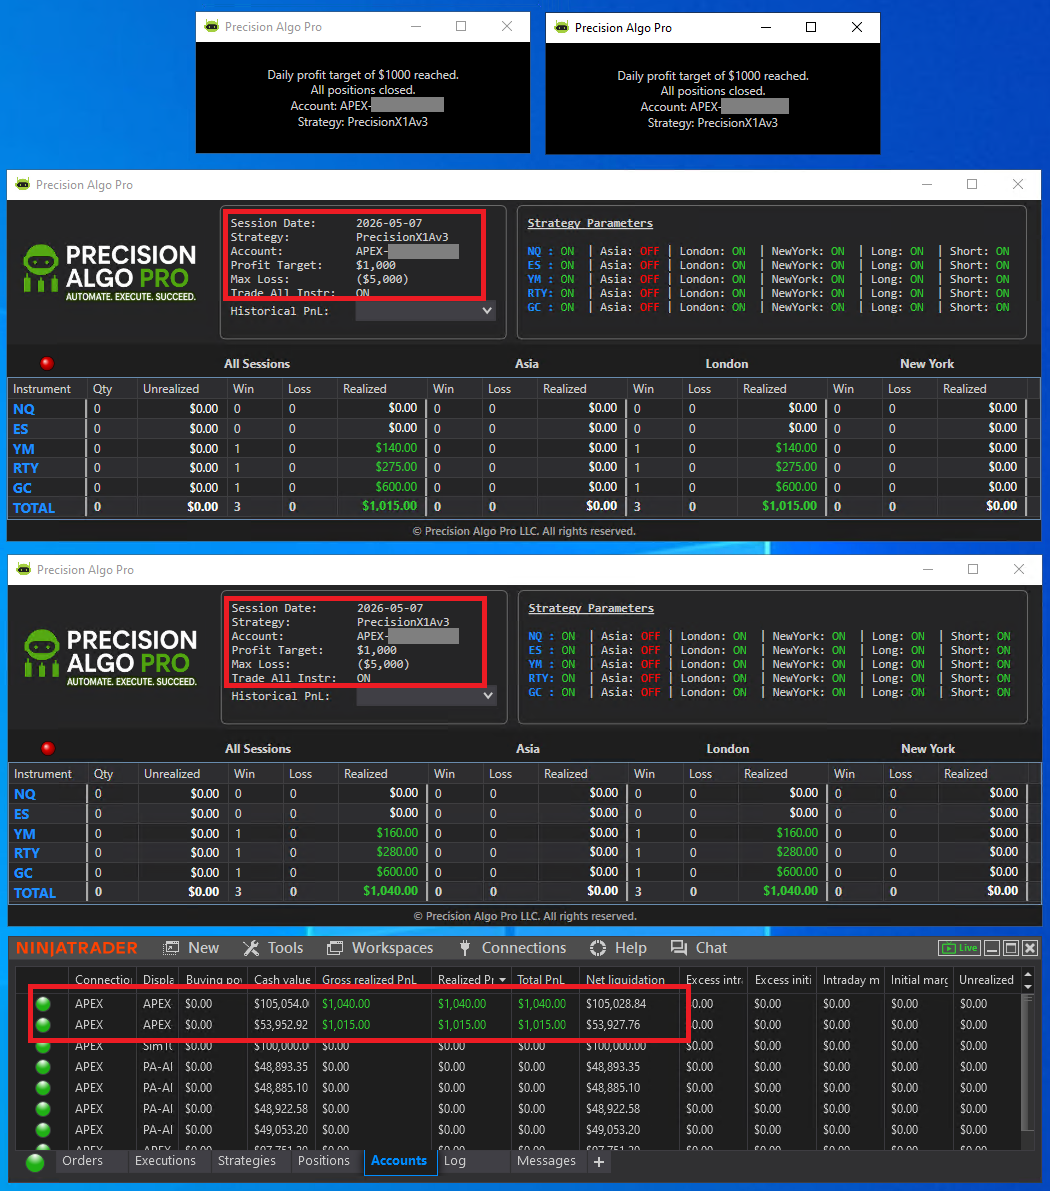
Task: Click NQ instrument in the $1,015.00 total window
Action: coord(24,409)
